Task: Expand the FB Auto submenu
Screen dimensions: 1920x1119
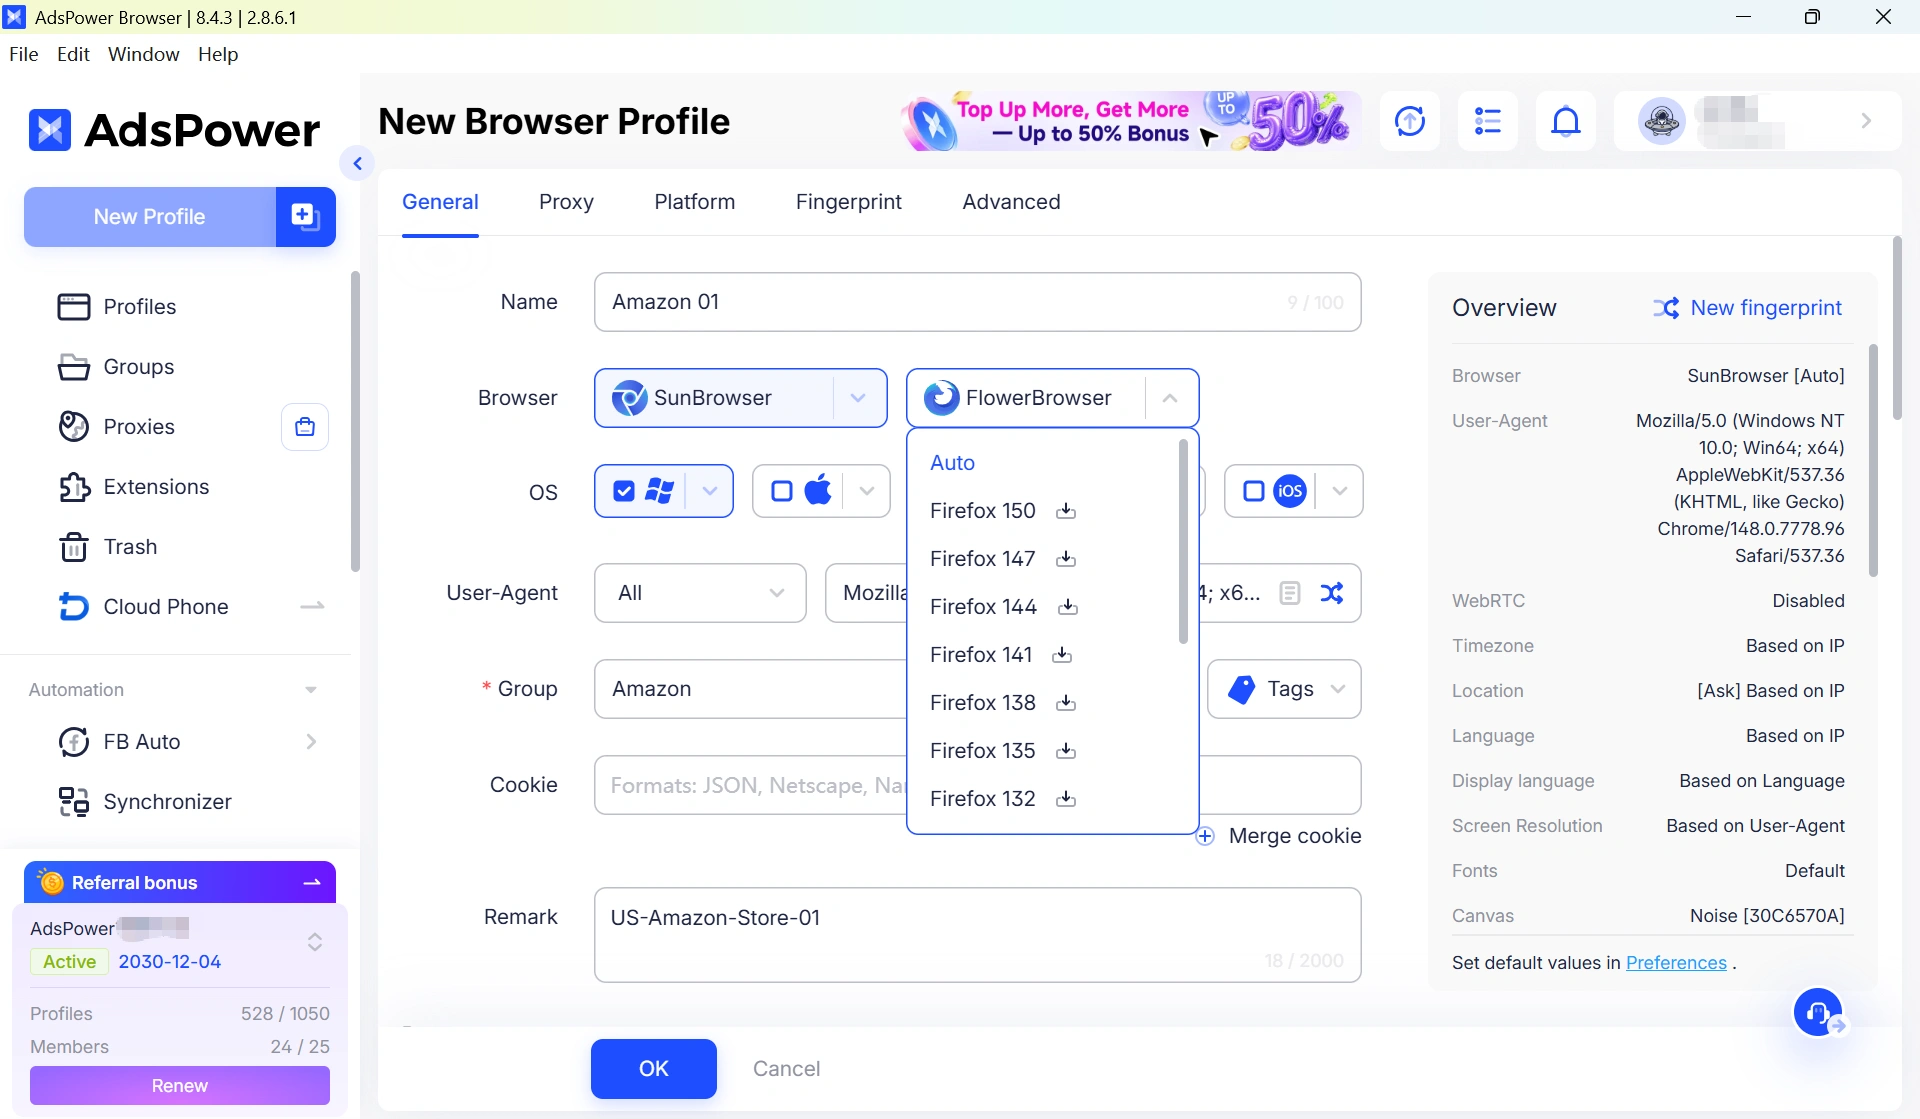Action: point(311,741)
